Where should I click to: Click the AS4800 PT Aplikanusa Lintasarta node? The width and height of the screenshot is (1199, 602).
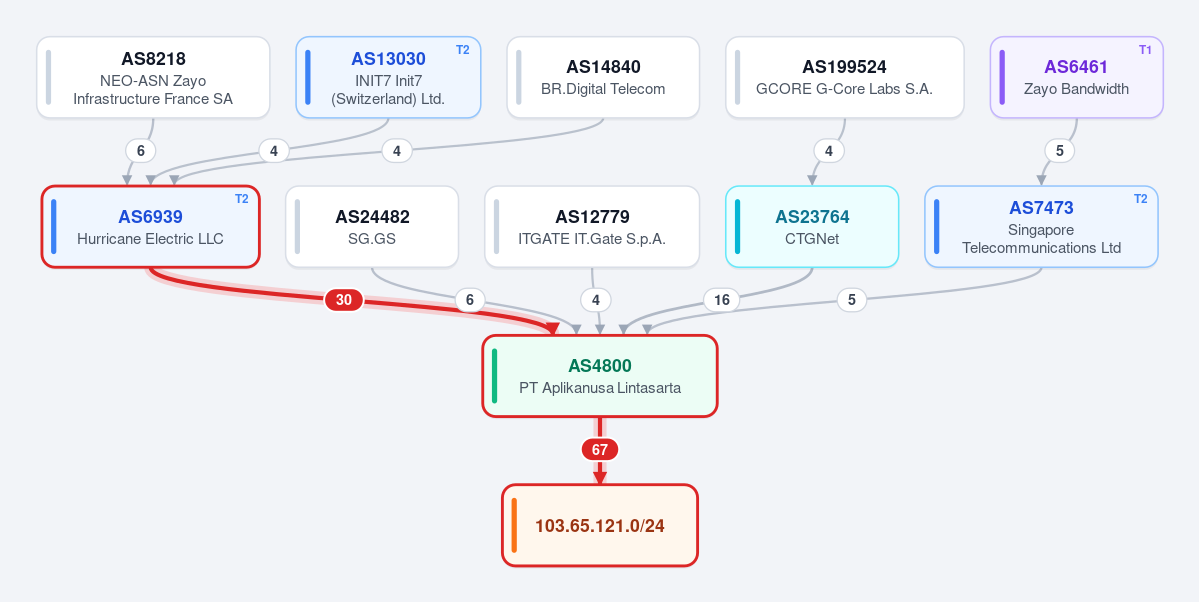click(x=600, y=376)
